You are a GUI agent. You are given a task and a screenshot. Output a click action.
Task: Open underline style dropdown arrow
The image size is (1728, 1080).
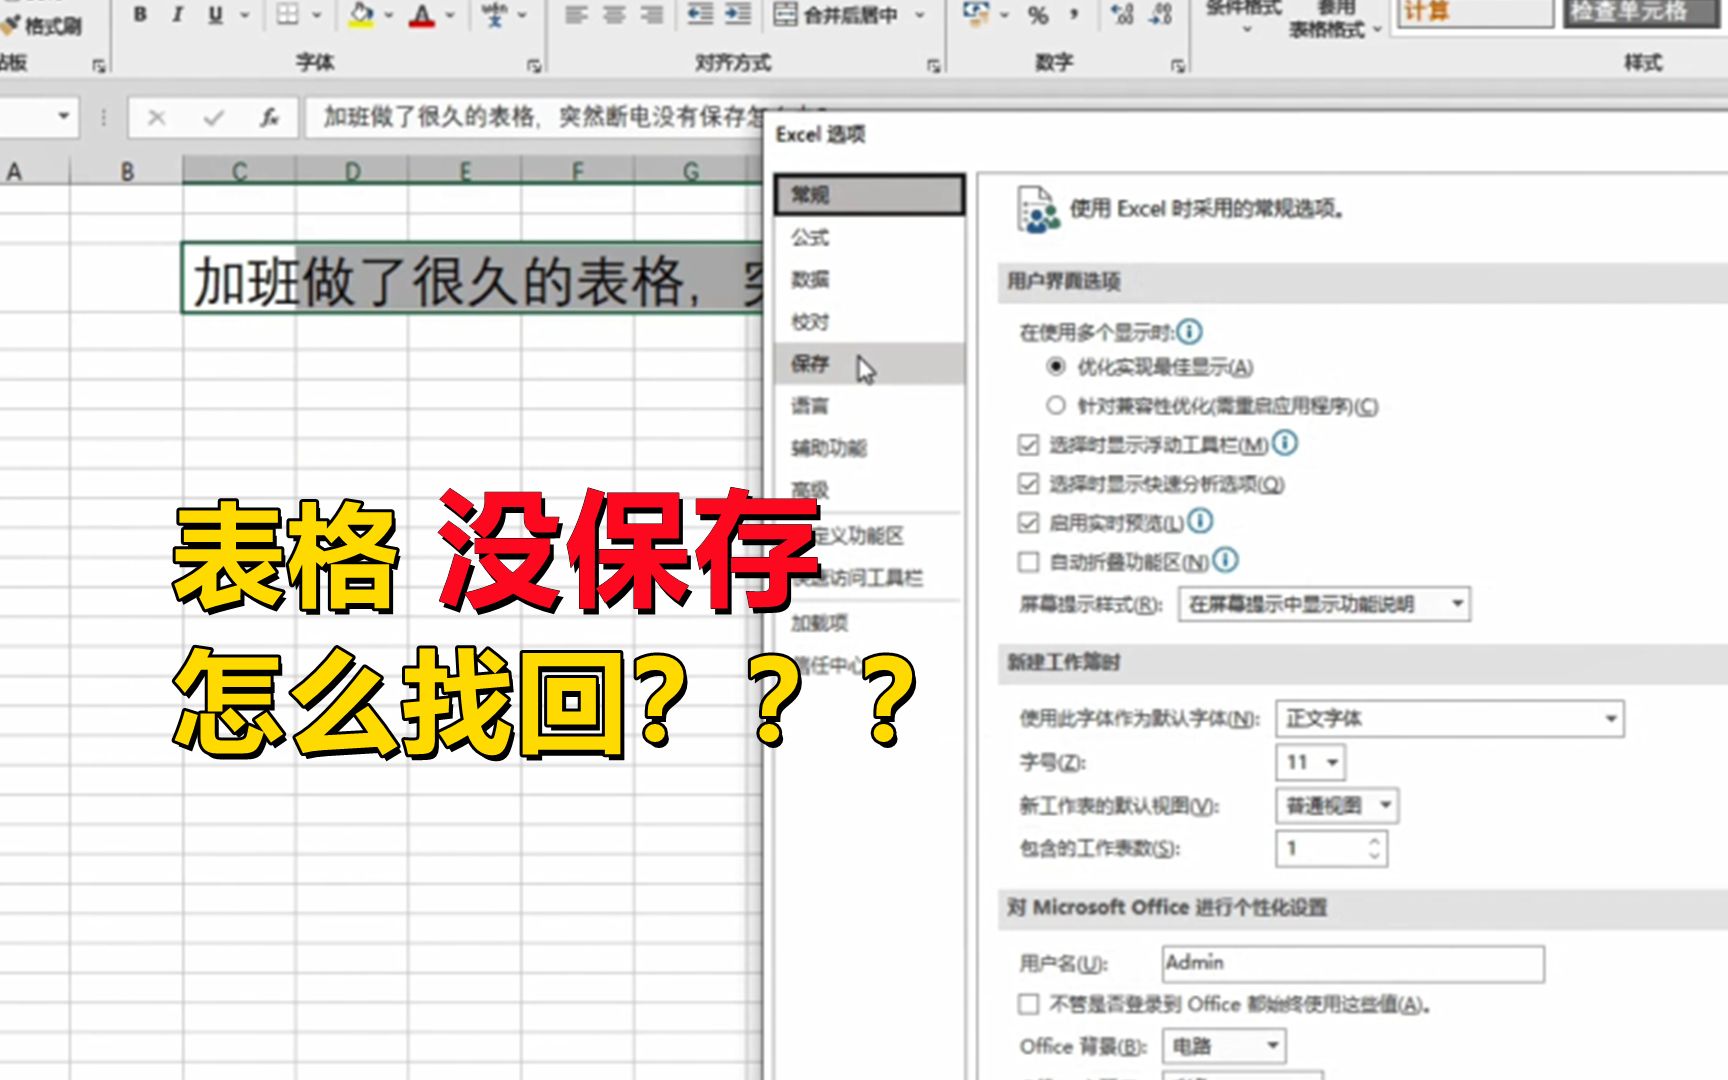(245, 16)
